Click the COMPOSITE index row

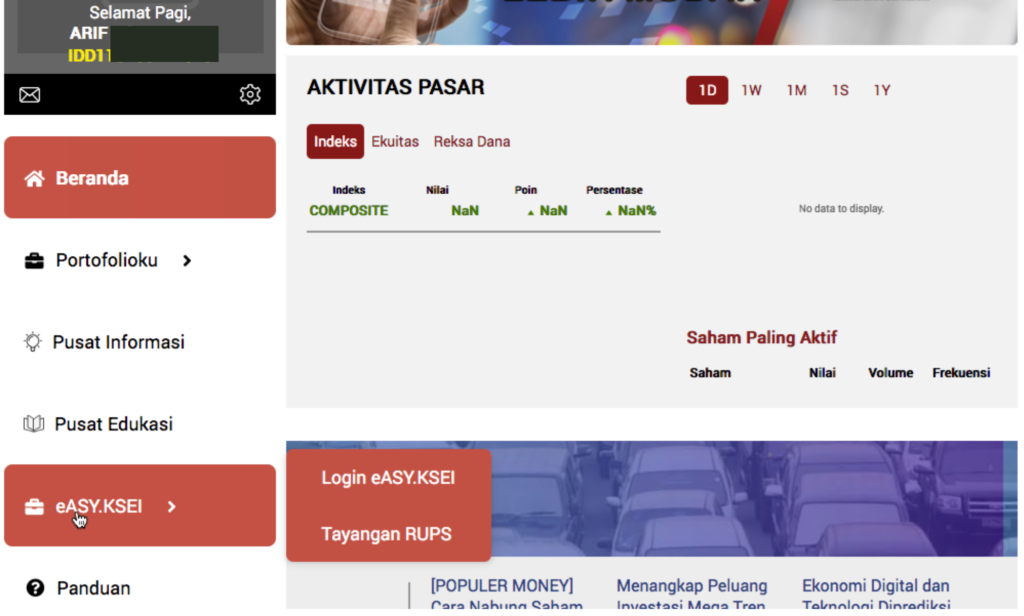coord(349,211)
